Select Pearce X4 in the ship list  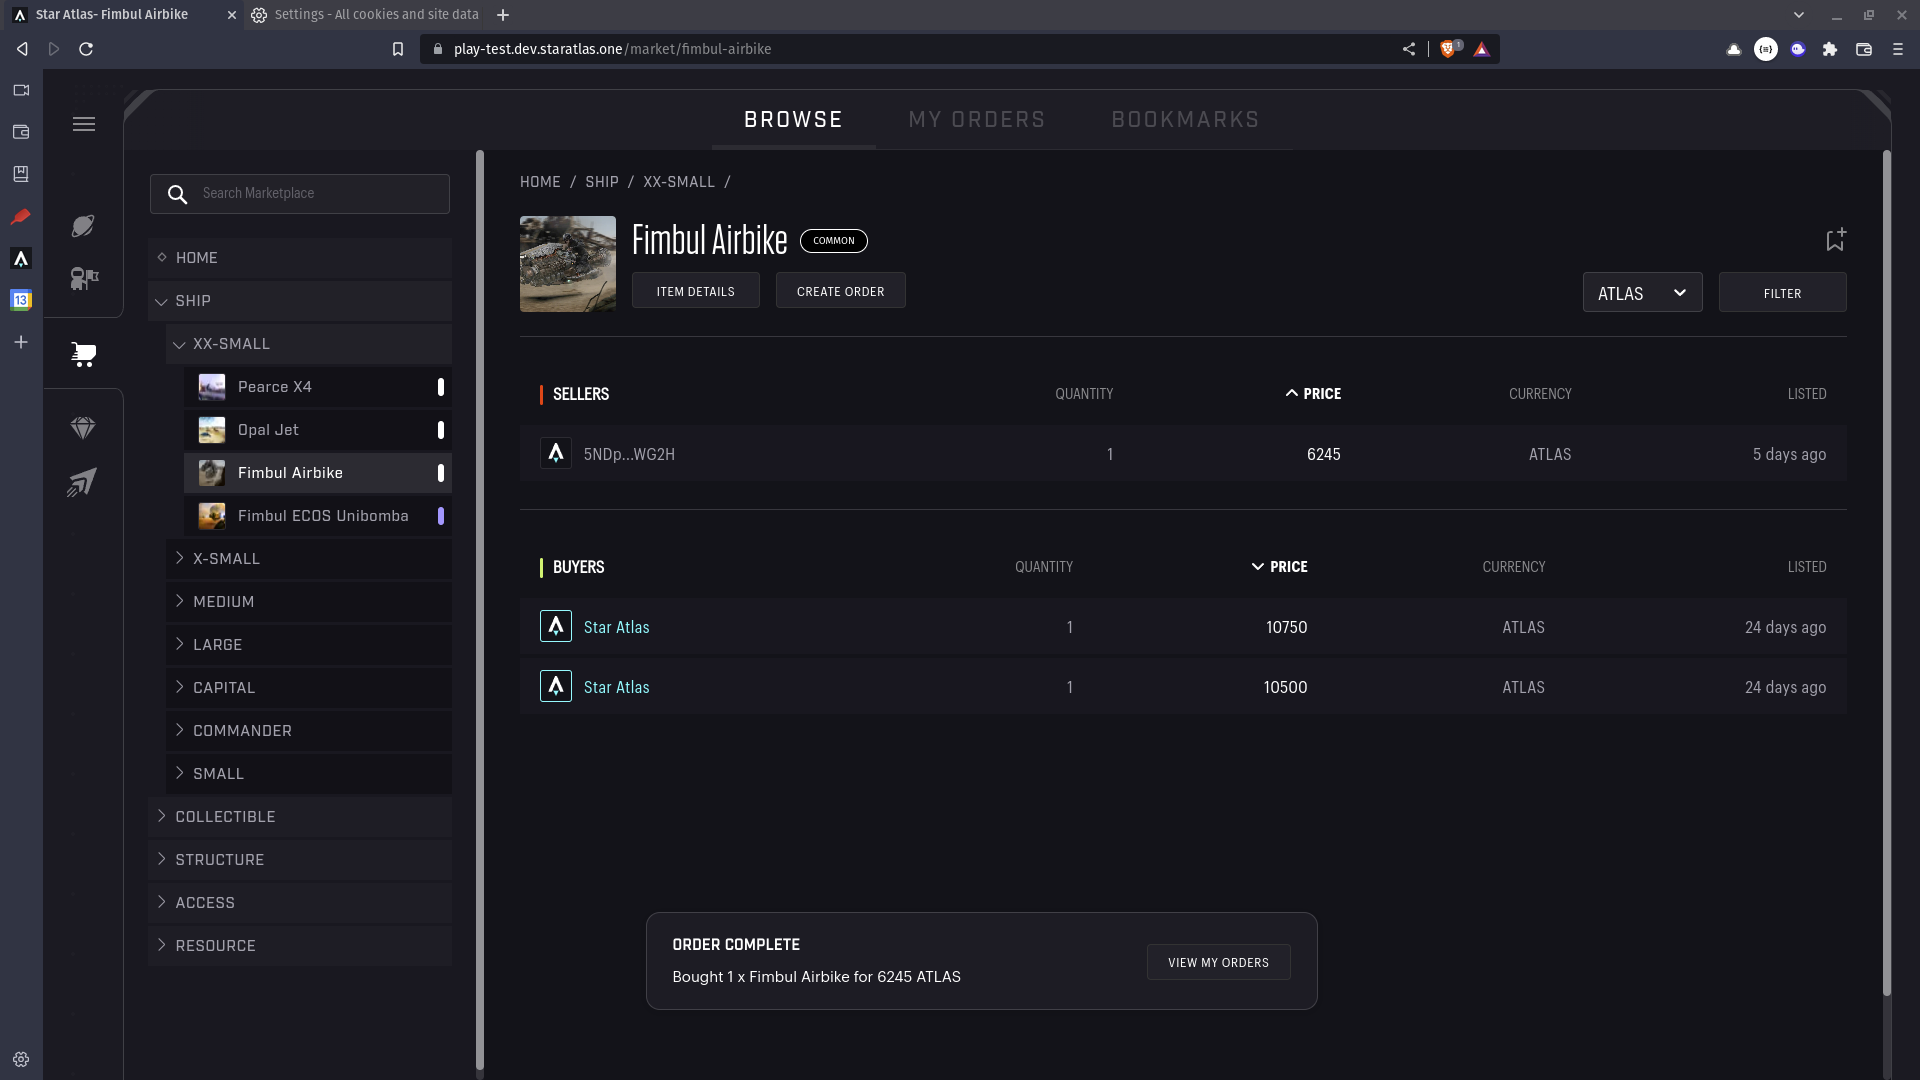click(x=318, y=387)
